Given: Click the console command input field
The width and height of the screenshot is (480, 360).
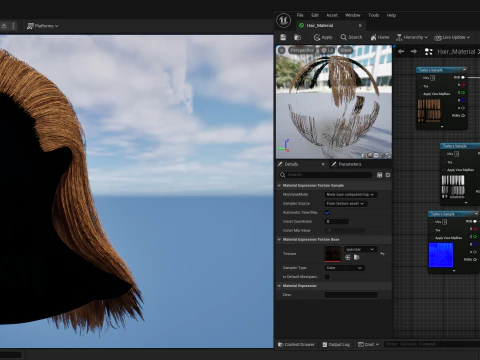Looking at the screenshot, I should point(432,344).
